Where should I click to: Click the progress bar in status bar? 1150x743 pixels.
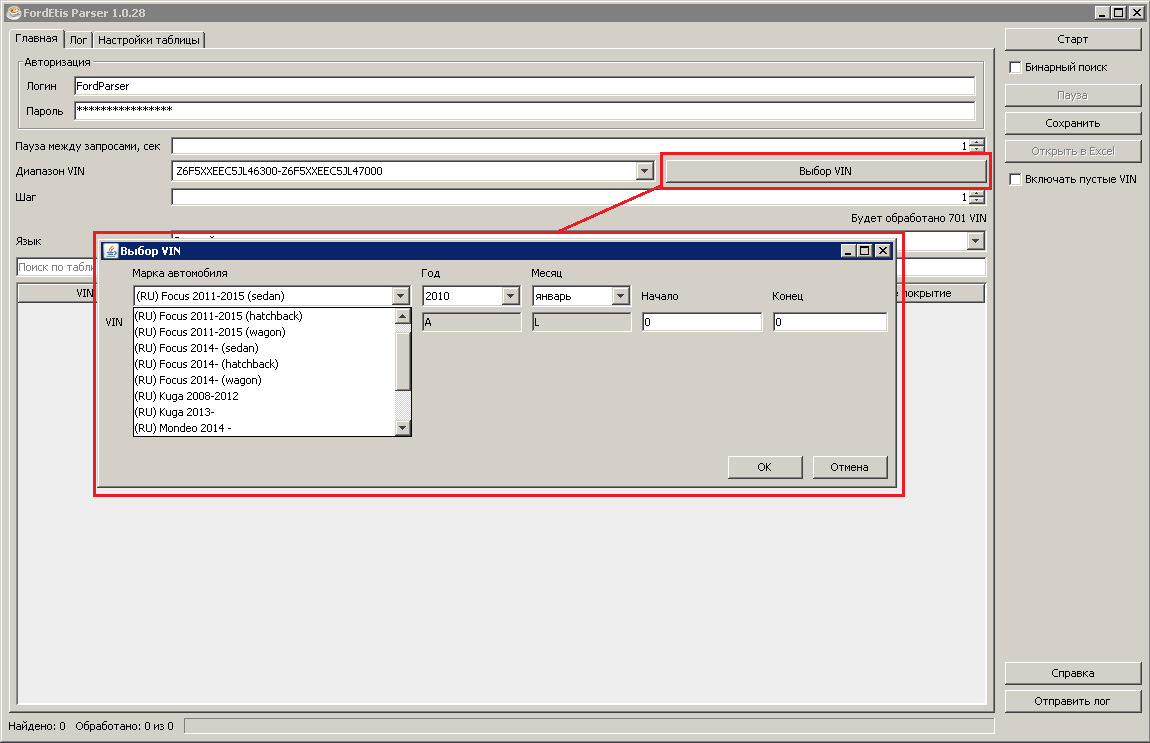(x=589, y=725)
